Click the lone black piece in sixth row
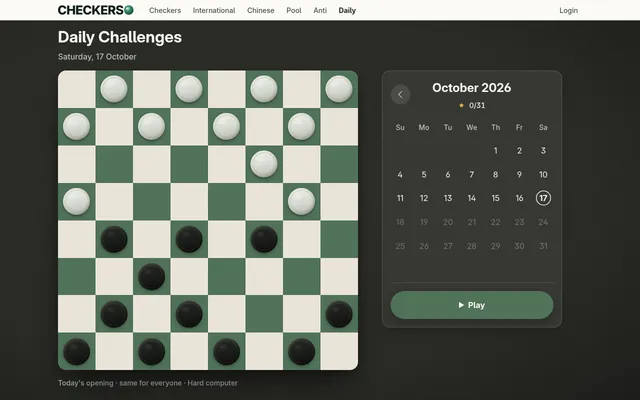Viewport: 640px width, 400px height. 151,277
